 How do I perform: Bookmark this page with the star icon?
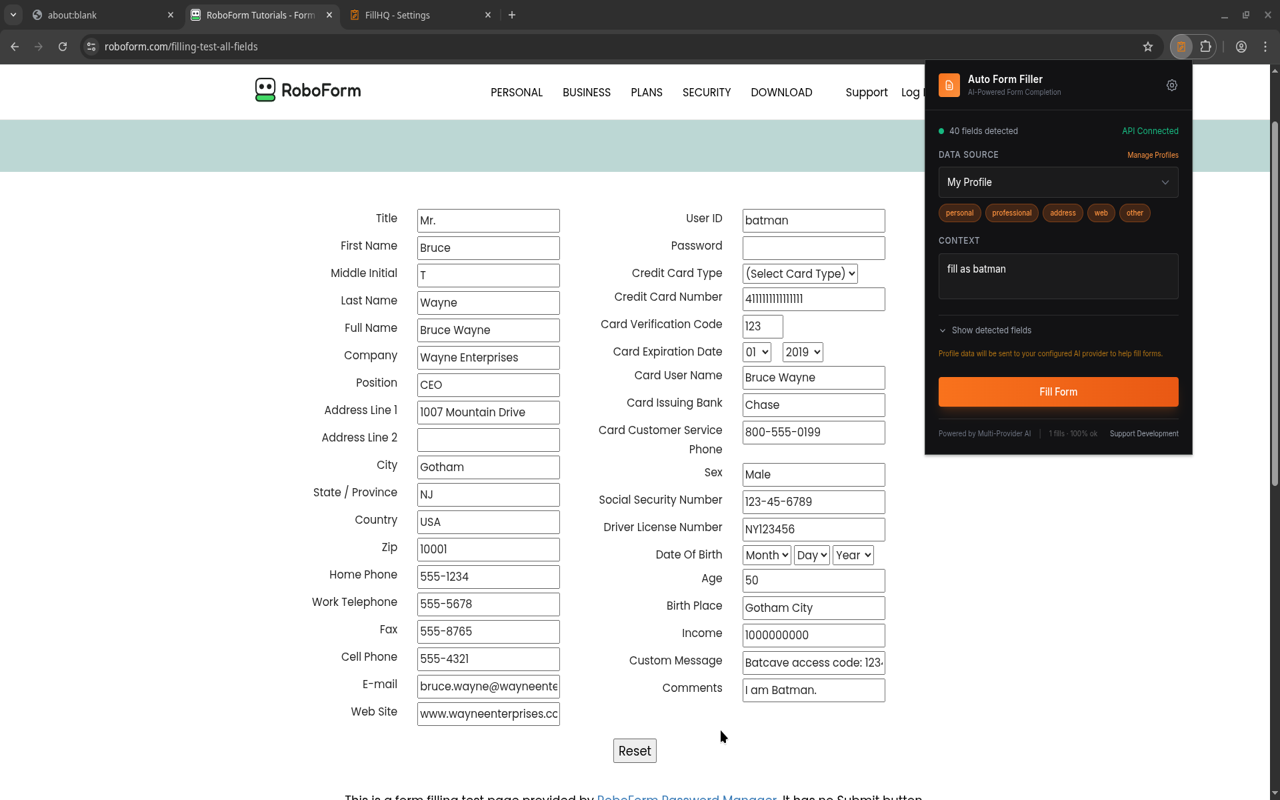(x=1148, y=46)
